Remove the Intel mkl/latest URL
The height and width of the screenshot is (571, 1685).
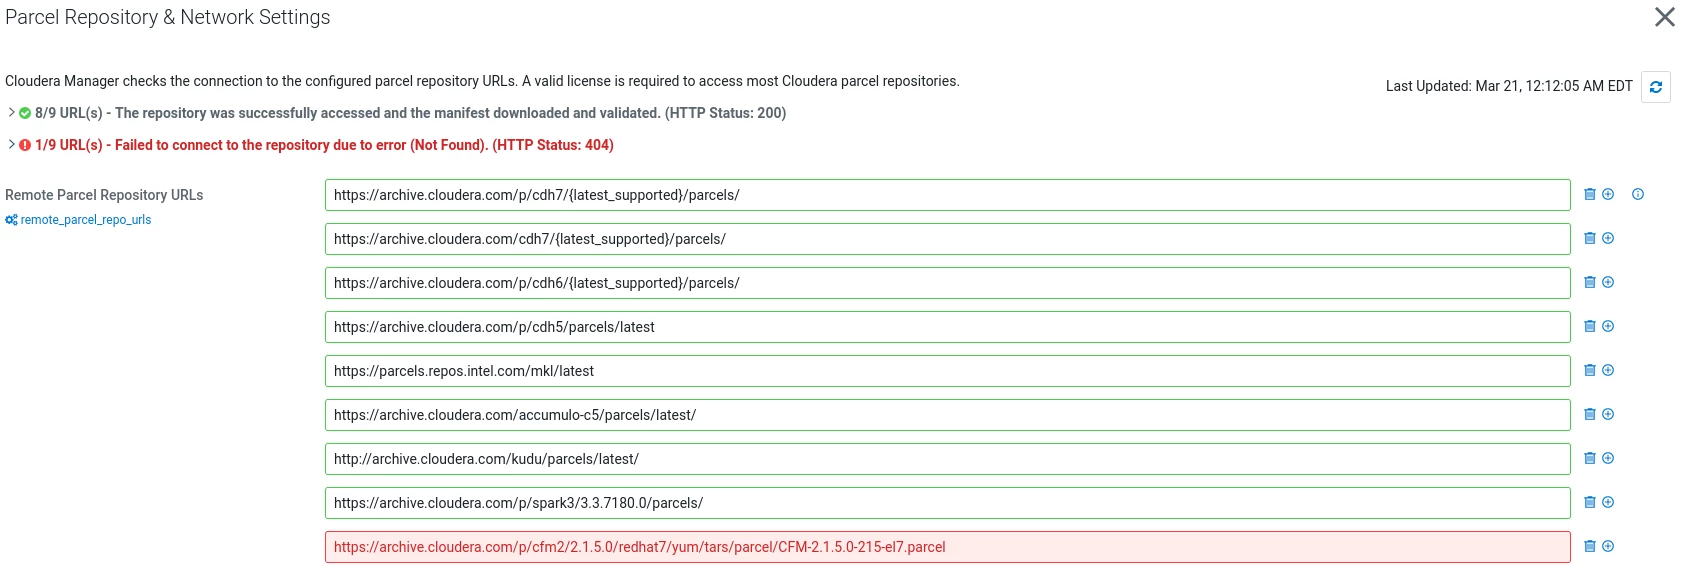click(1590, 370)
